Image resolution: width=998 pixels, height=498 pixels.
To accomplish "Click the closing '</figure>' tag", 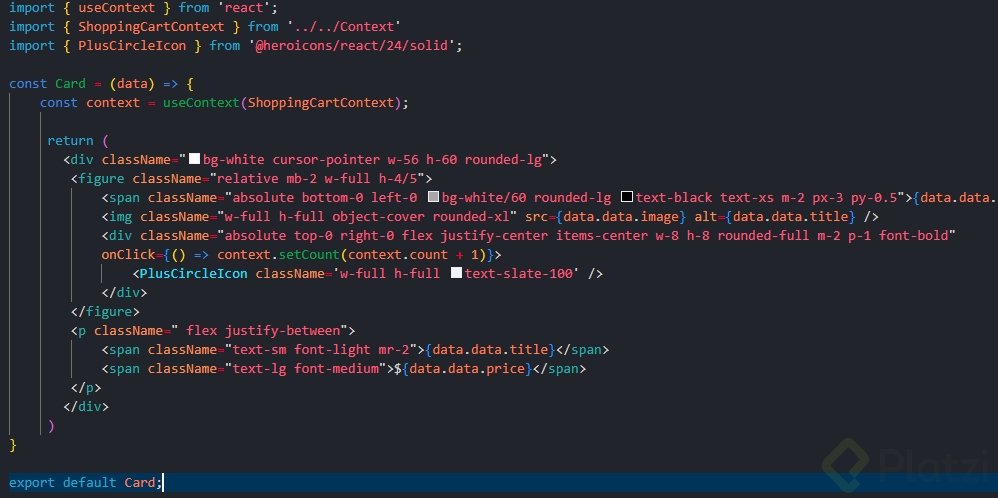I will (105, 312).
